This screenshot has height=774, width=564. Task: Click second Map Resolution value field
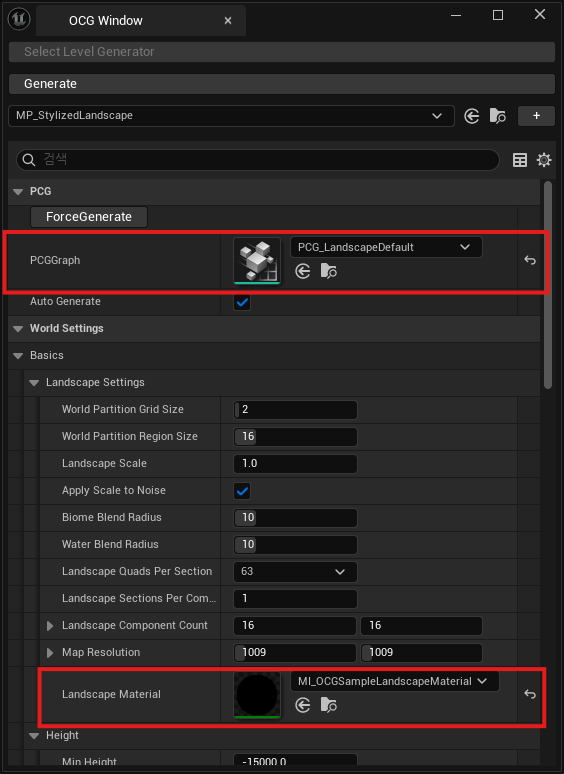421,653
